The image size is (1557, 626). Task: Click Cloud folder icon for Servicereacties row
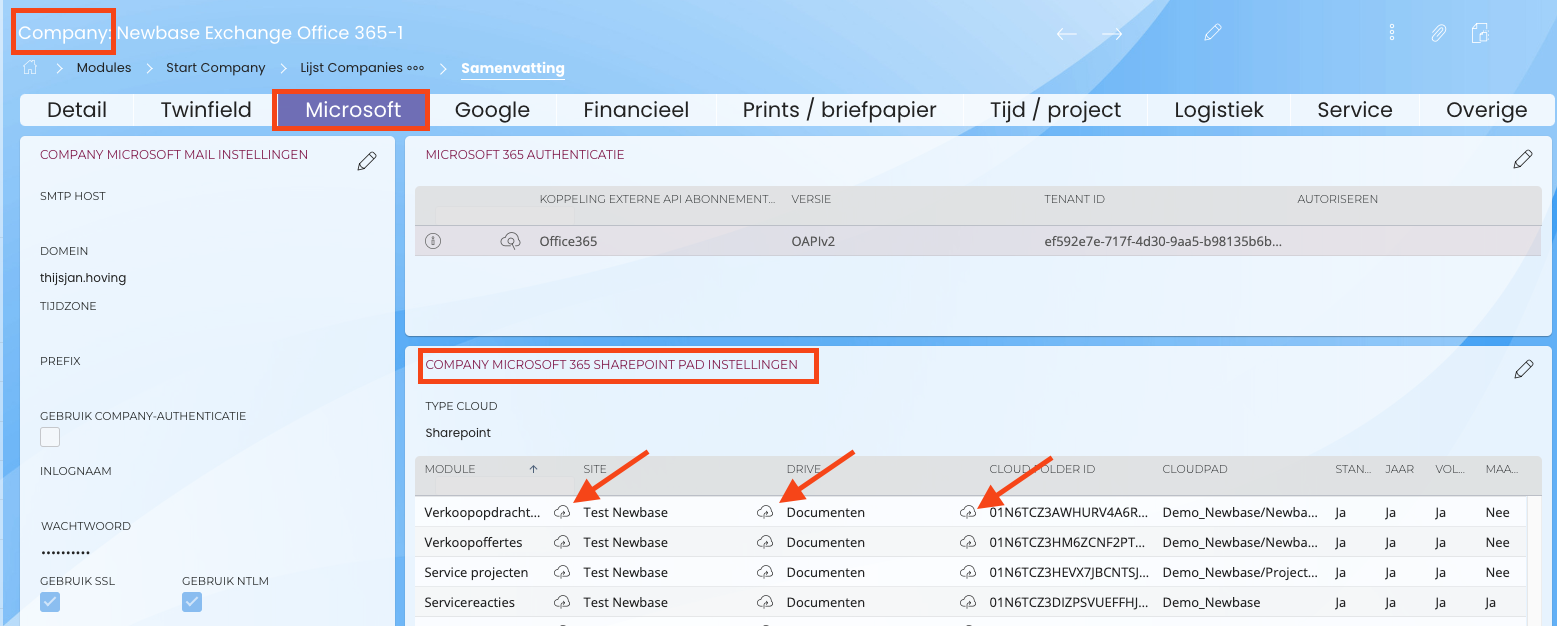[968, 602]
